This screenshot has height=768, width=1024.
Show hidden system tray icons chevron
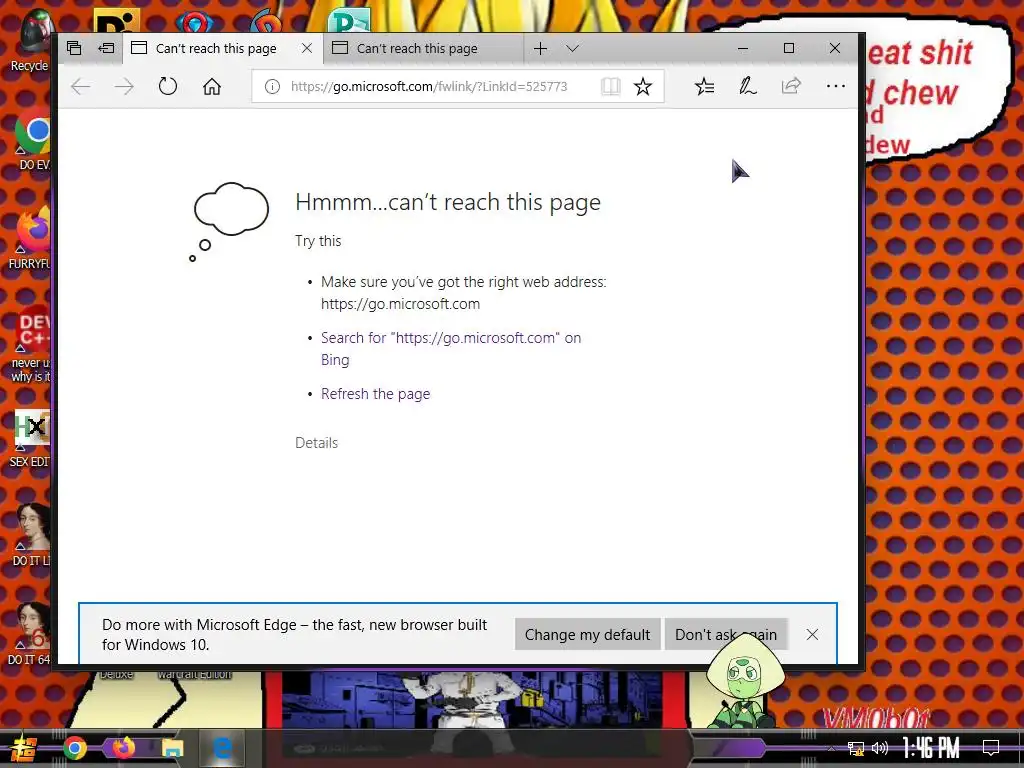[x=831, y=748]
